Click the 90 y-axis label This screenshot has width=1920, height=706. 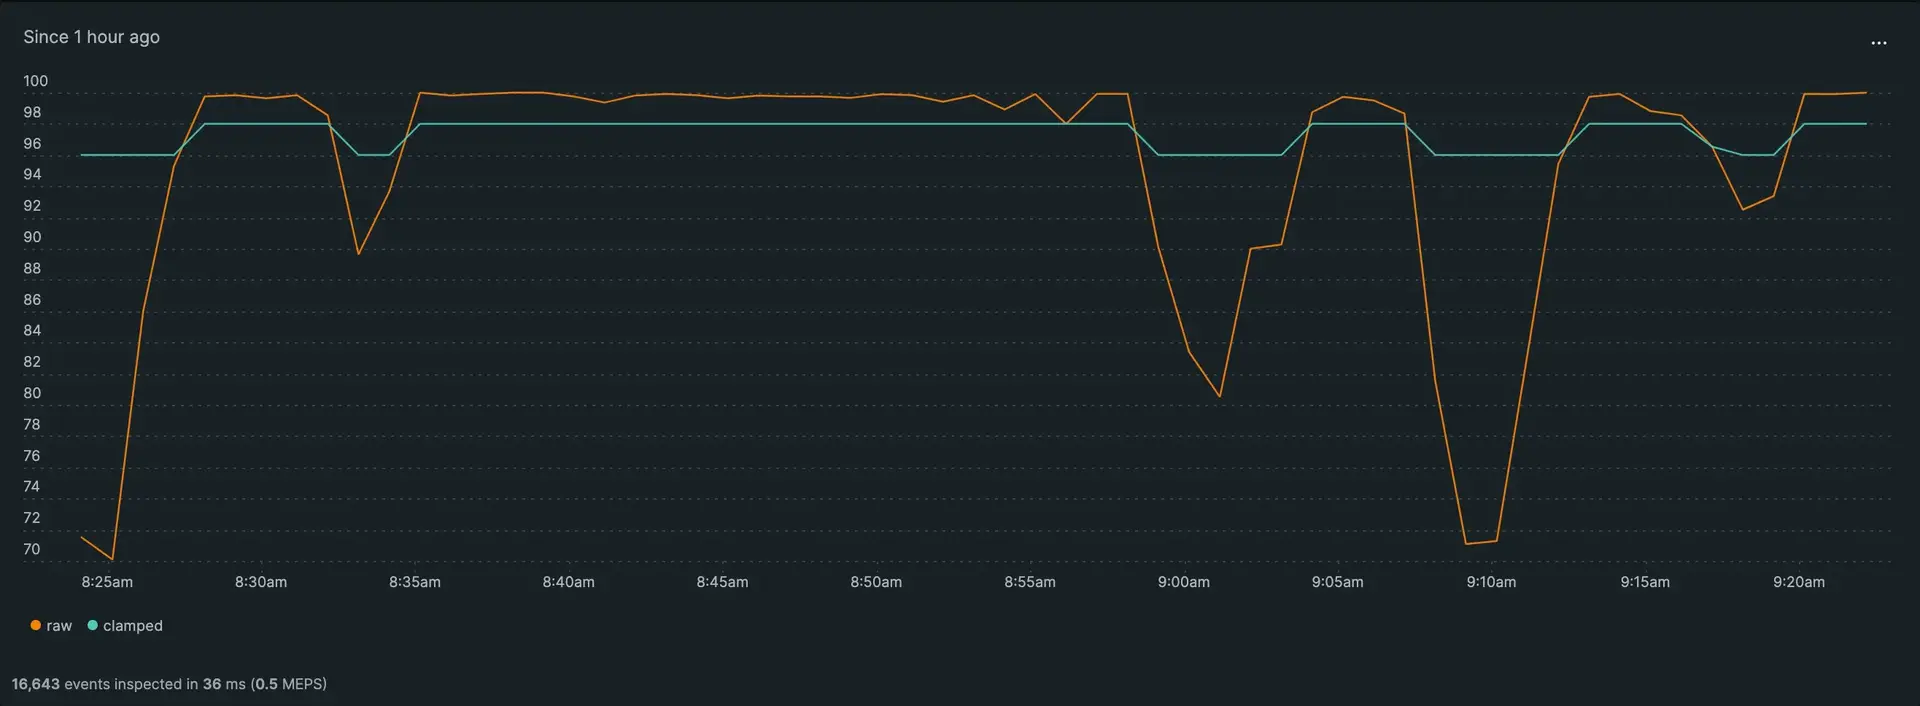pyautogui.click(x=32, y=237)
